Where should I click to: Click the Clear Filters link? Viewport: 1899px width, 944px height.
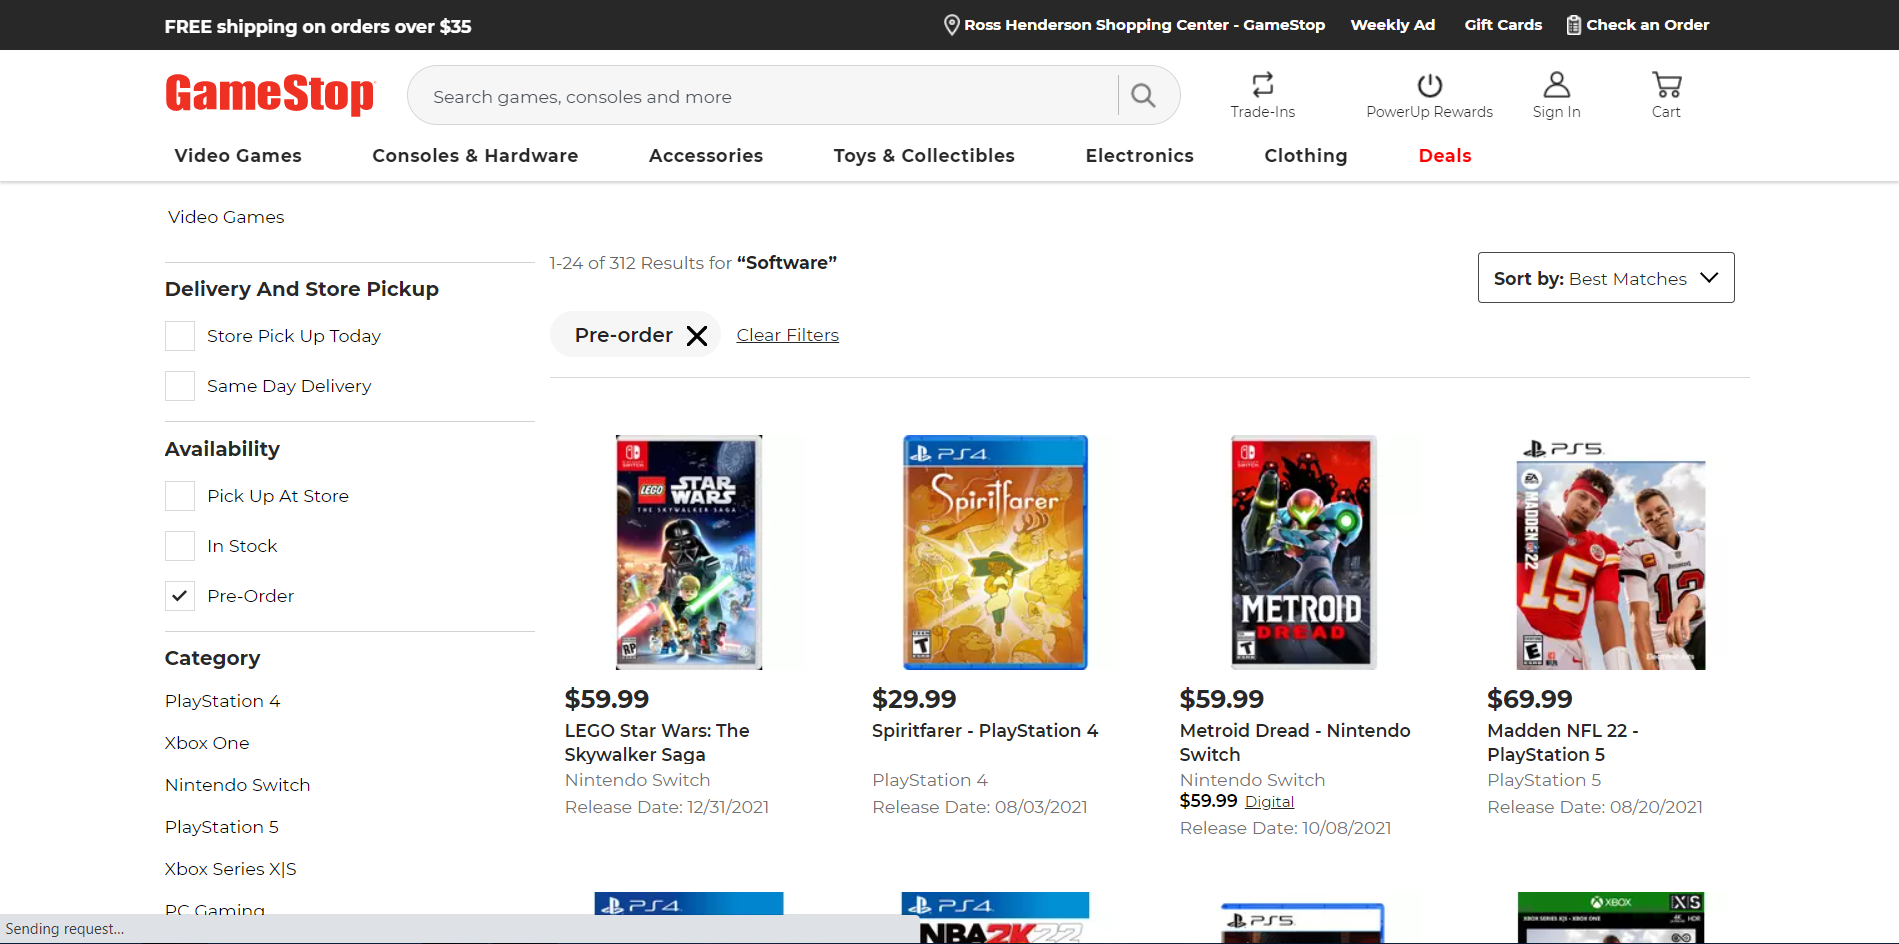(x=787, y=334)
